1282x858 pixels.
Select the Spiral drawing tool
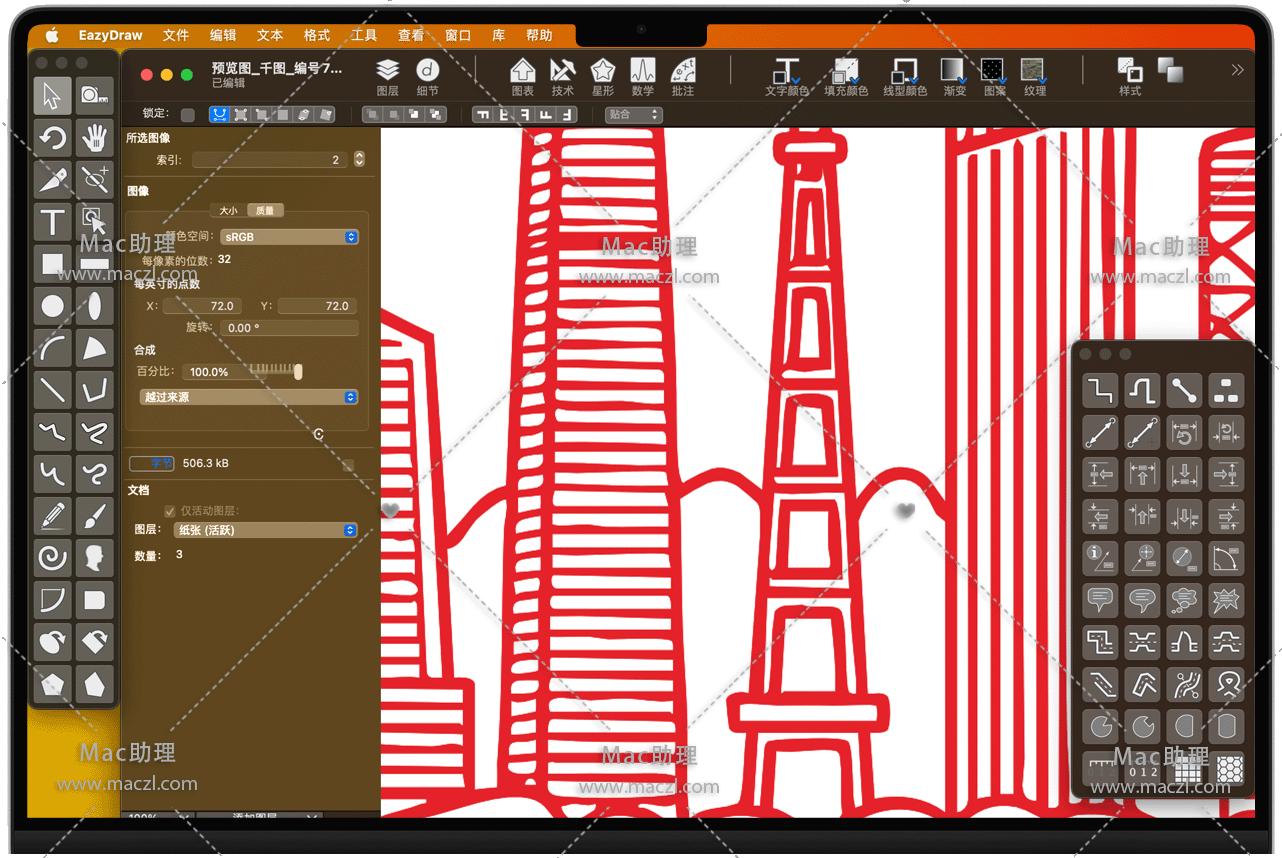[52, 558]
